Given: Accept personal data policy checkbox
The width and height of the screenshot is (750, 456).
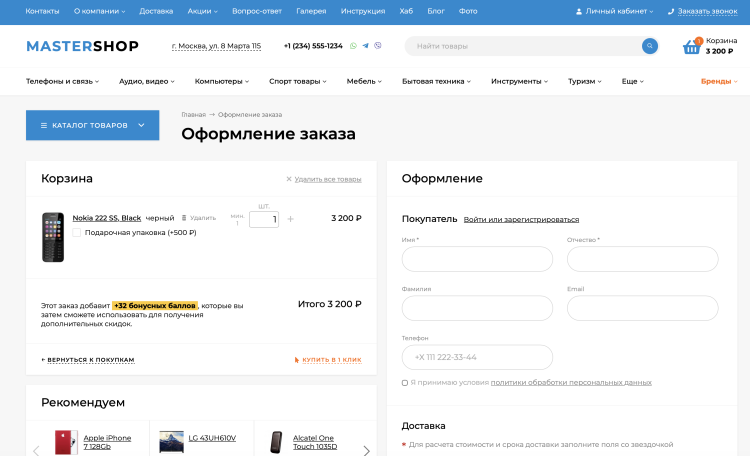Looking at the screenshot, I should [x=405, y=383].
